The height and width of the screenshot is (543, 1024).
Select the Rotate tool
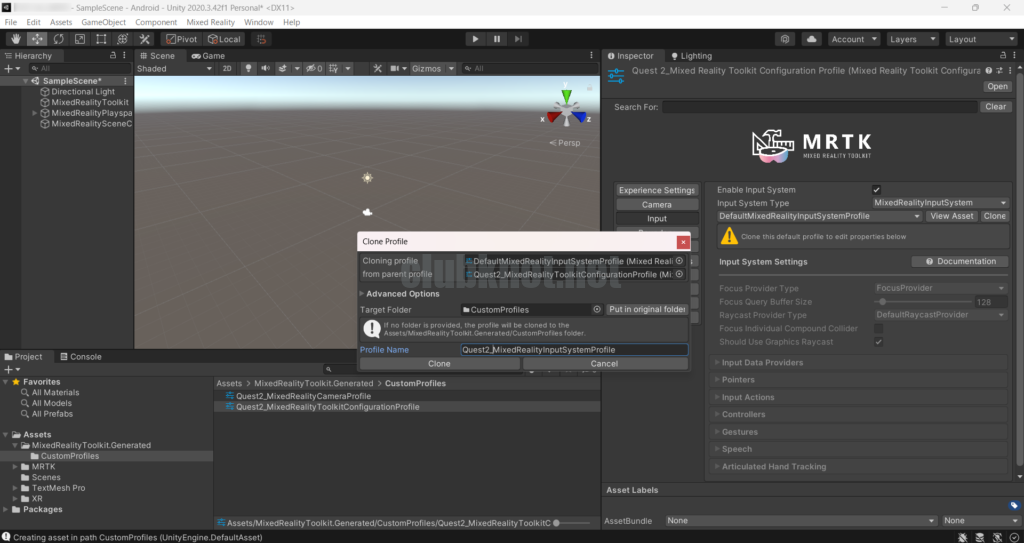(58, 39)
